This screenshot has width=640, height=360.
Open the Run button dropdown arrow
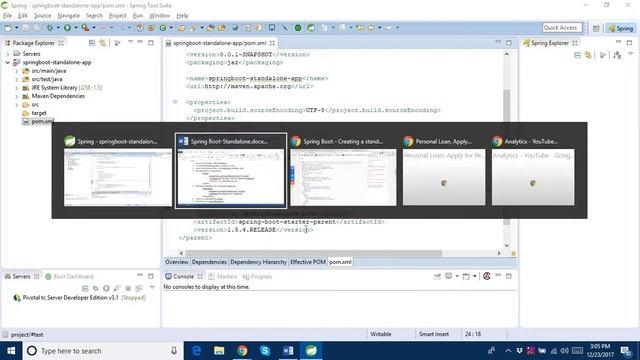tap(76, 28)
